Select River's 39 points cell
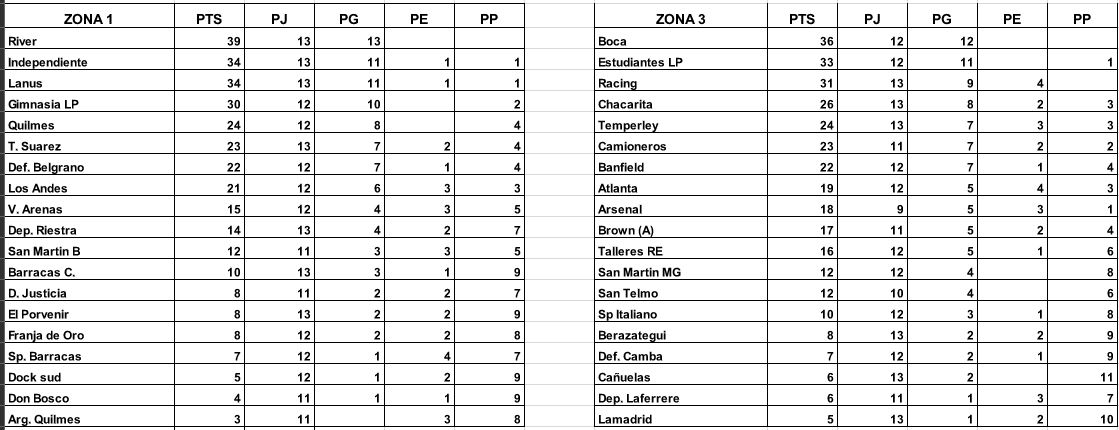The height and width of the screenshot is (430, 1119). (210, 41)
